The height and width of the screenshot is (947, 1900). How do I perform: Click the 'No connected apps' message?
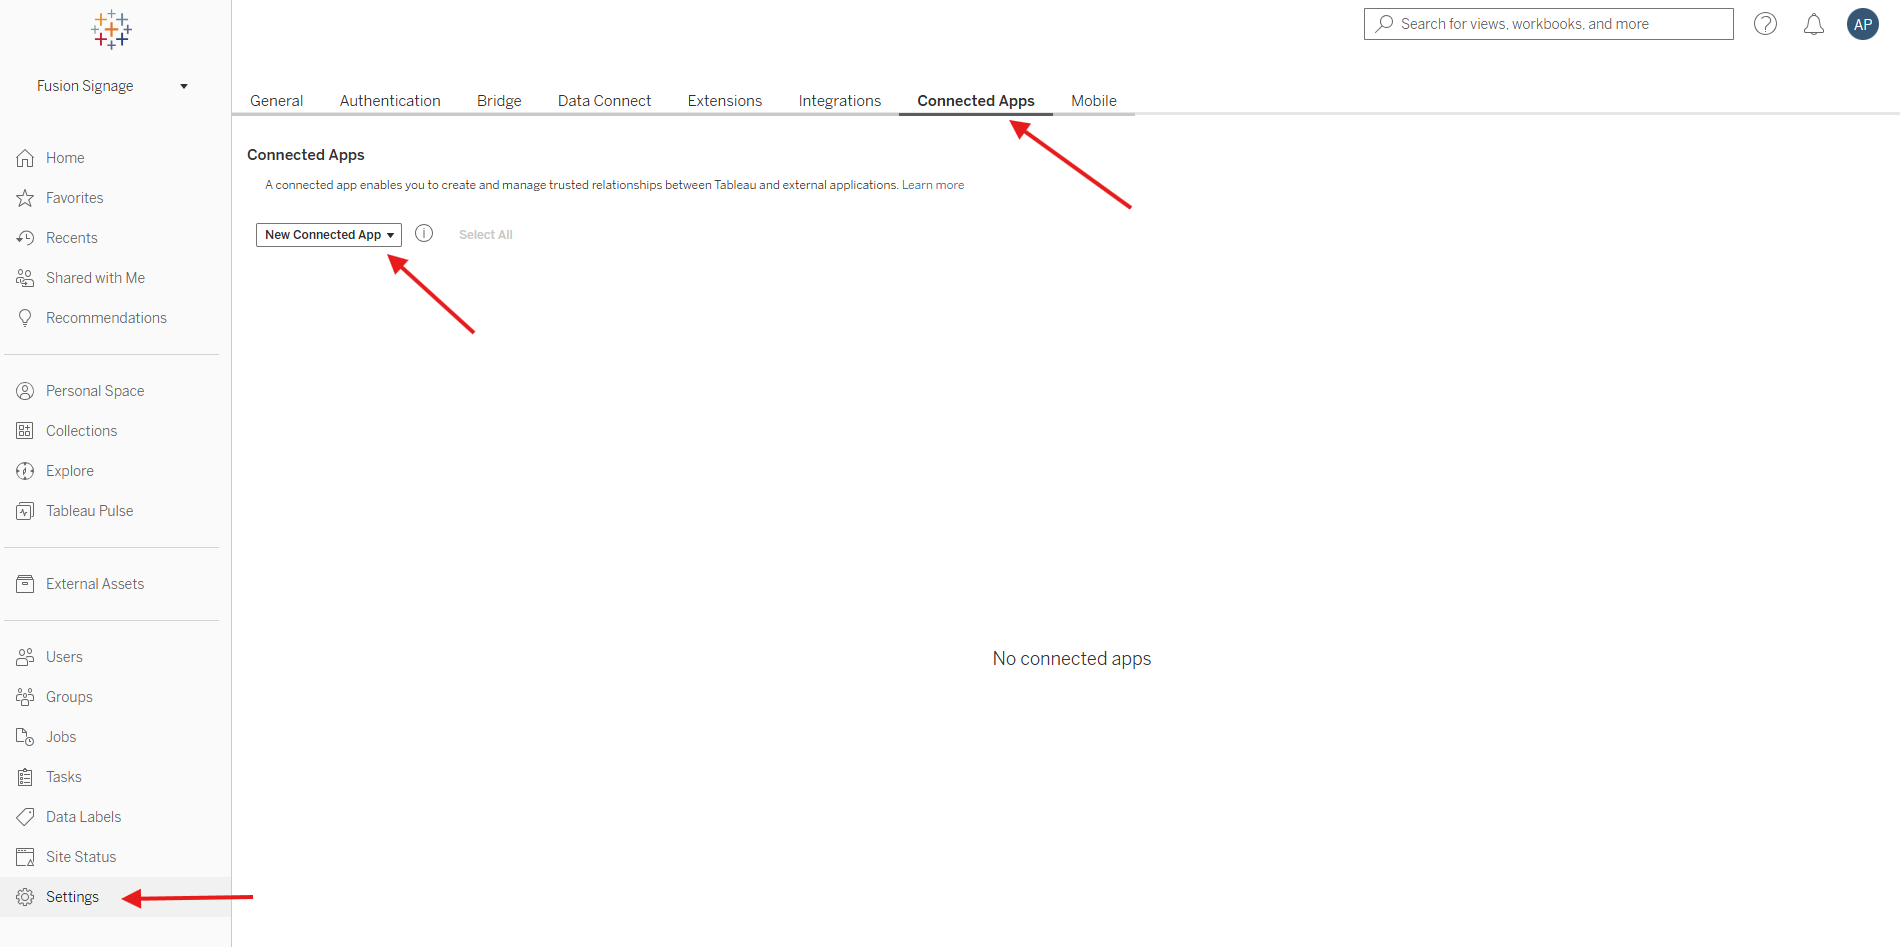tap(1072, 659)
